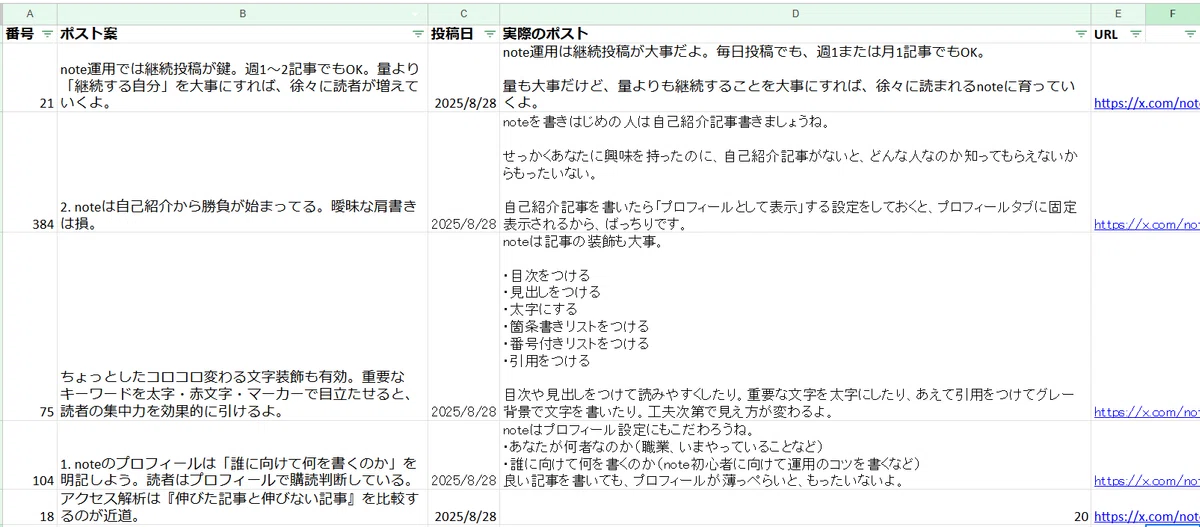Open the filter dropdown for 投稿日 column
Viewport: 1200px width, 527px height.
(489, 34)
